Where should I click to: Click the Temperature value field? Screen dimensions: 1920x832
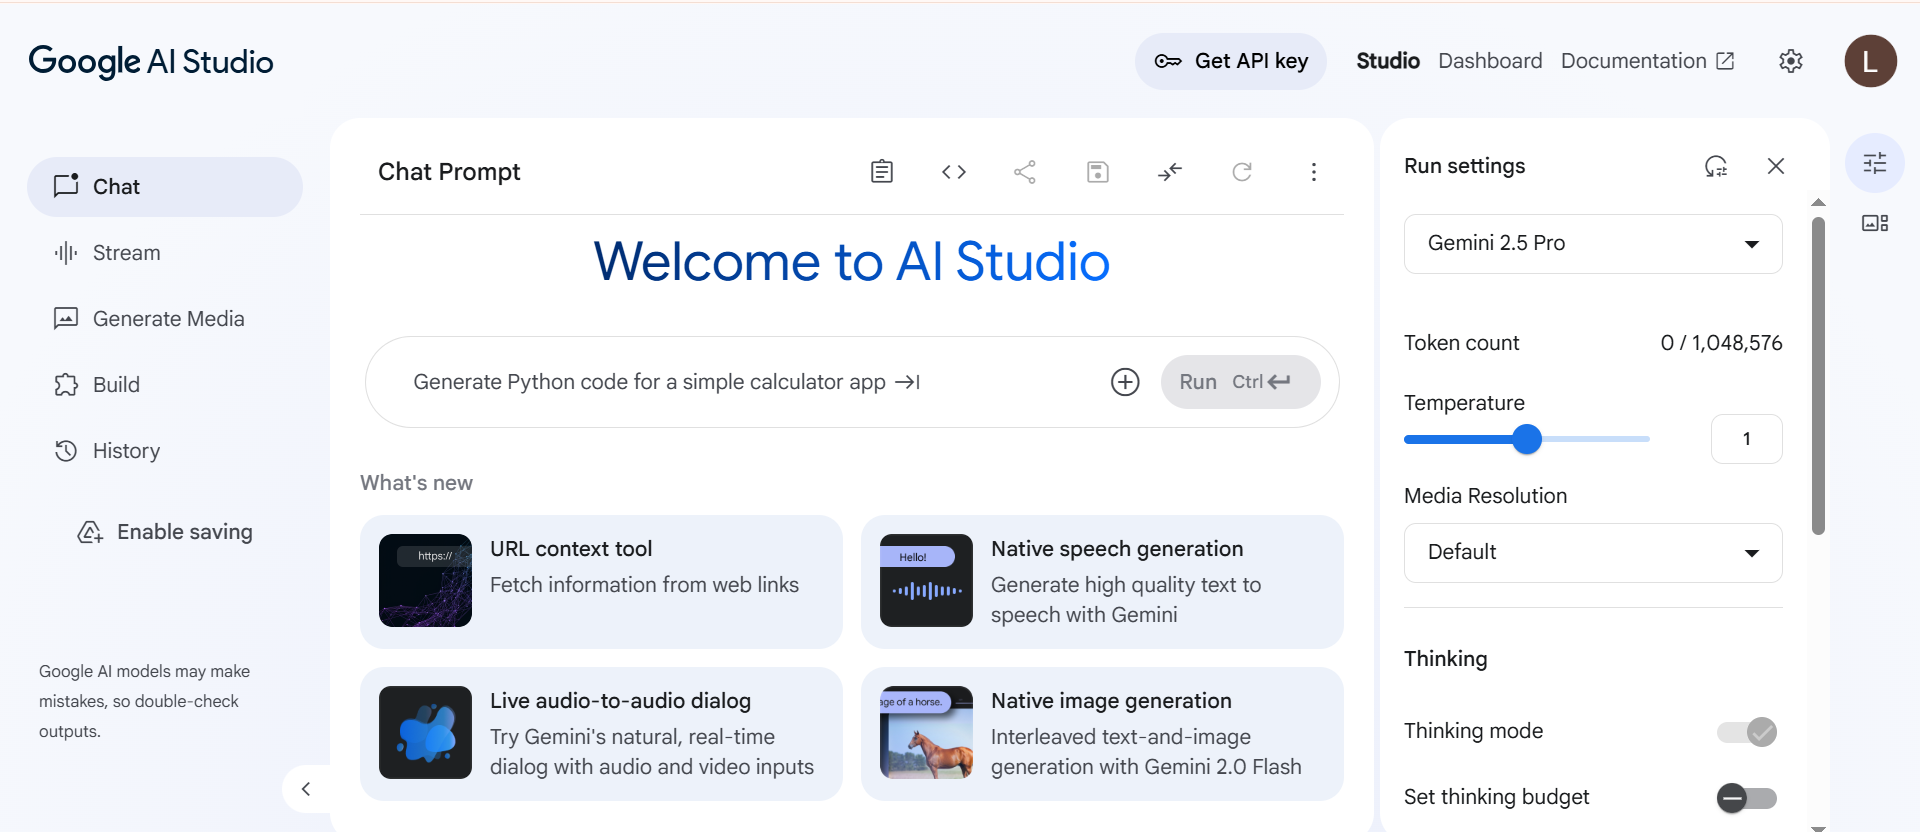(x=1747, y=439)
